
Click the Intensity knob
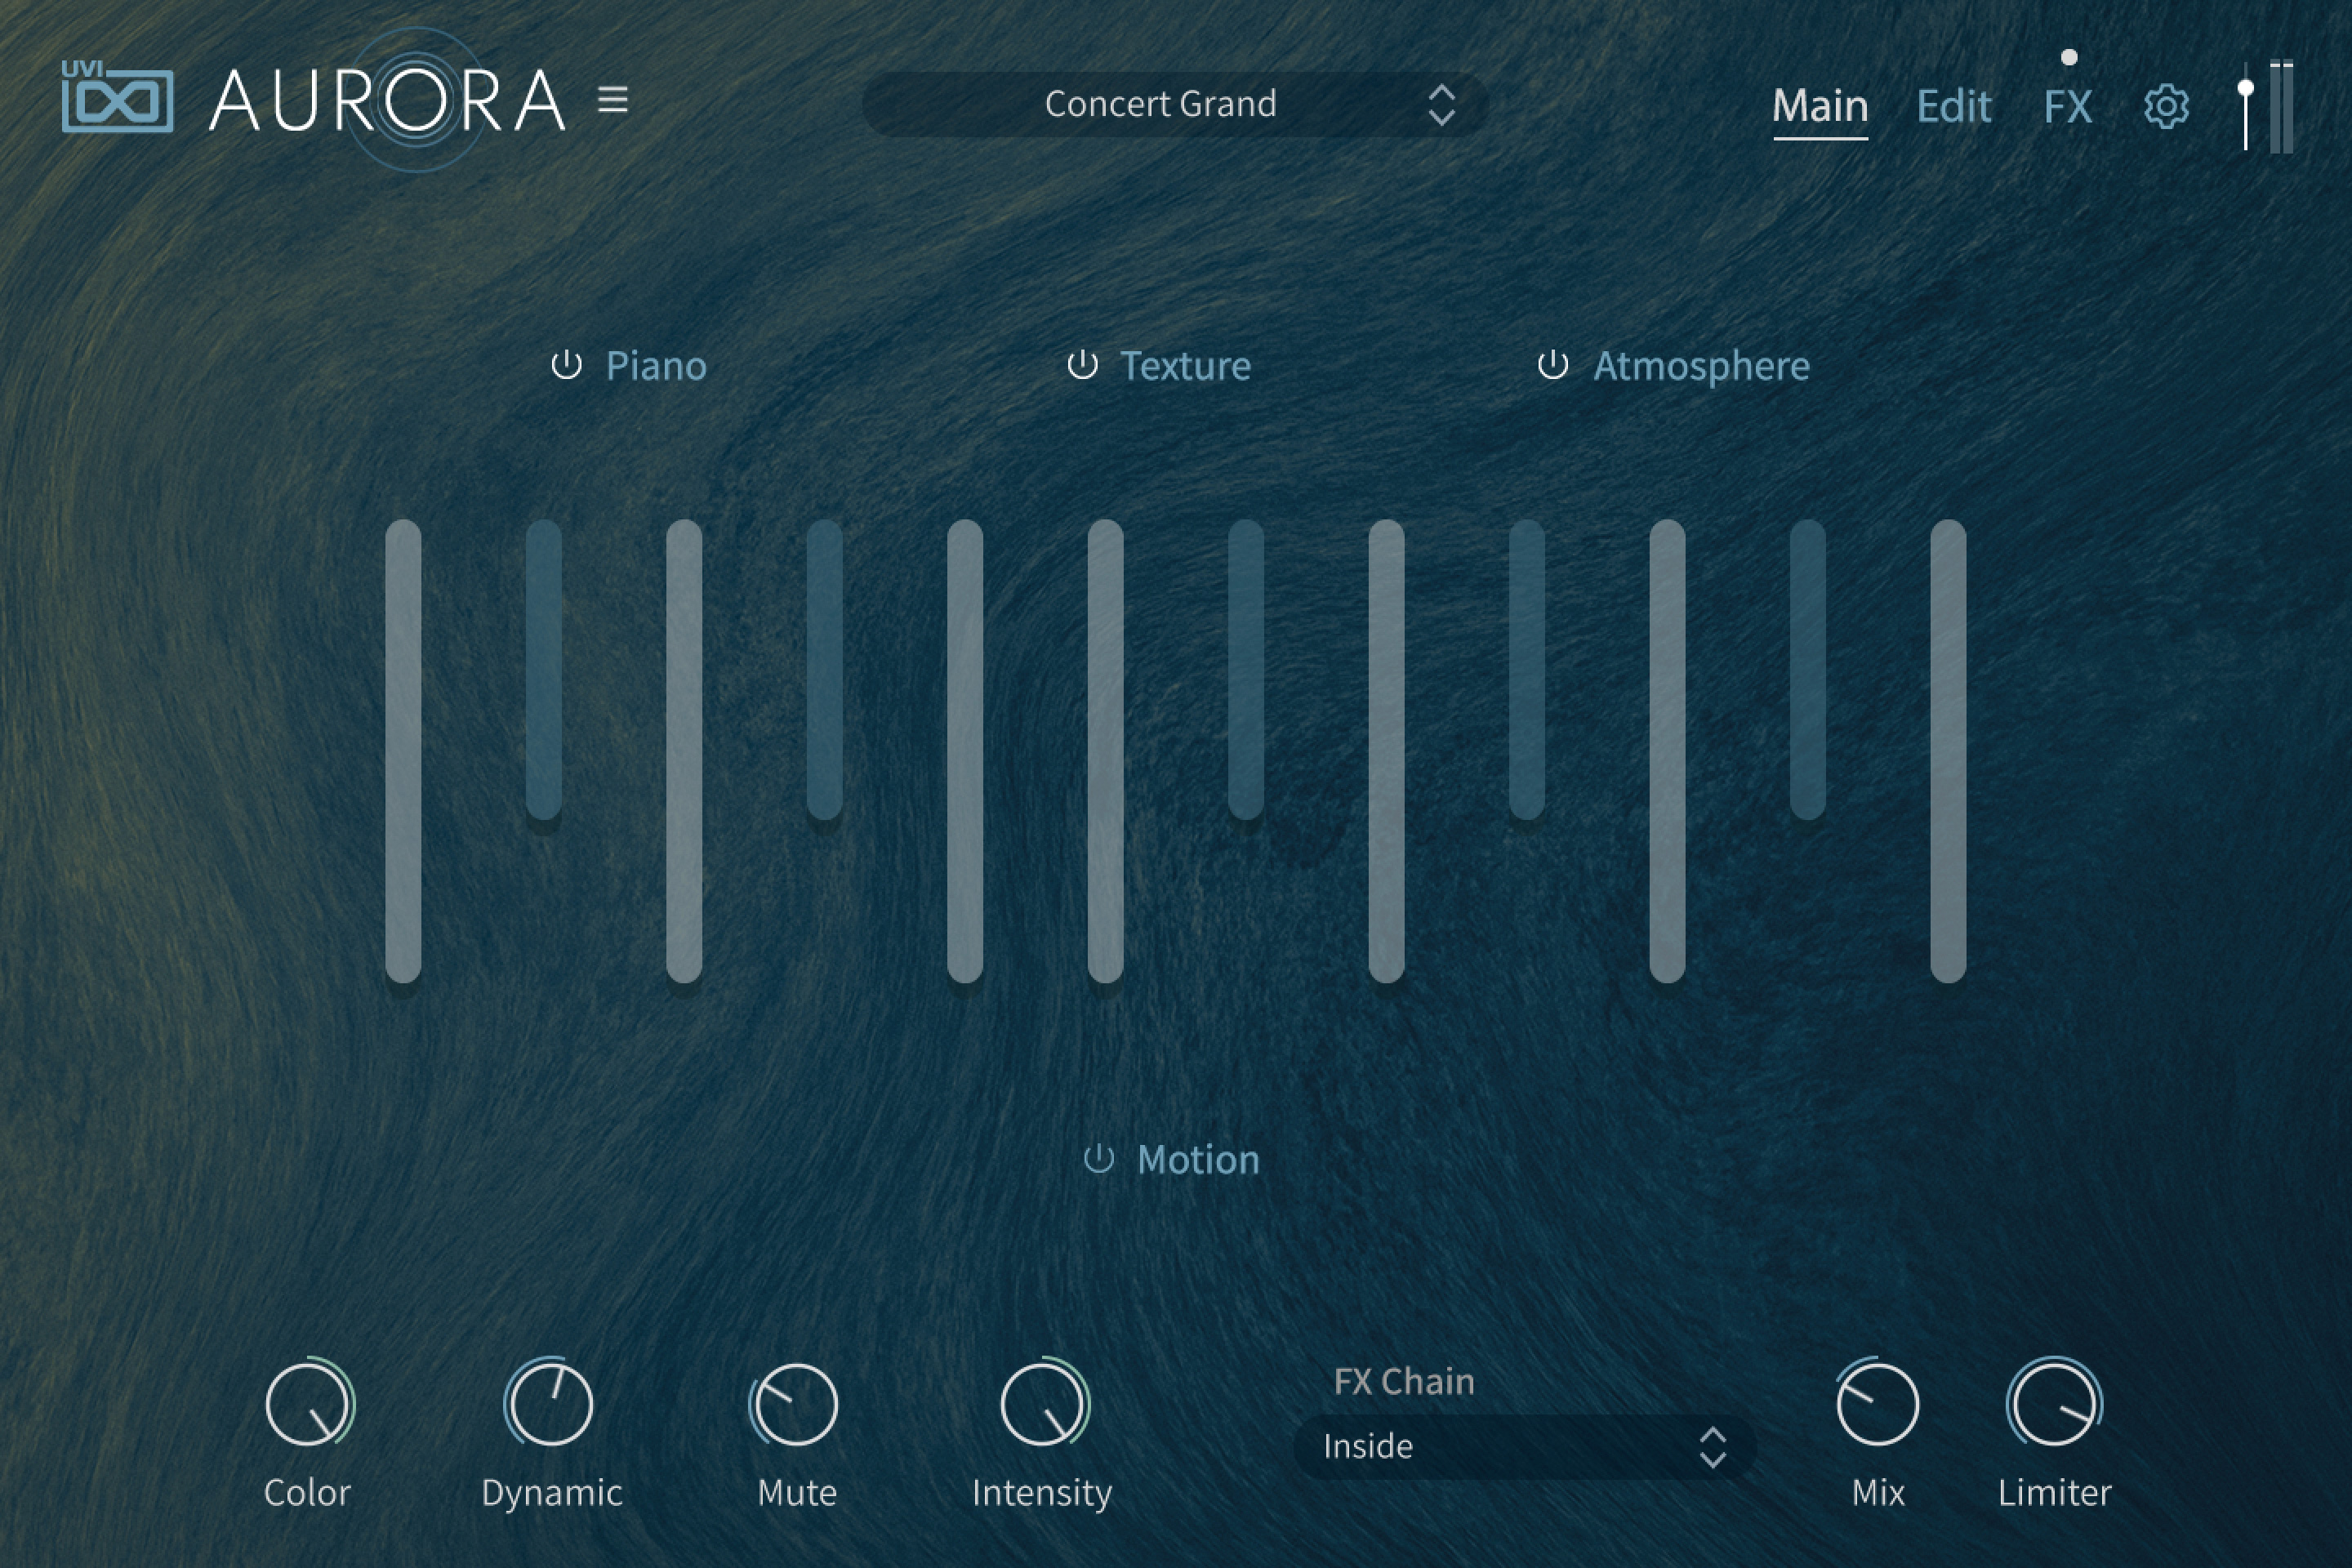coord(1044,1402)
